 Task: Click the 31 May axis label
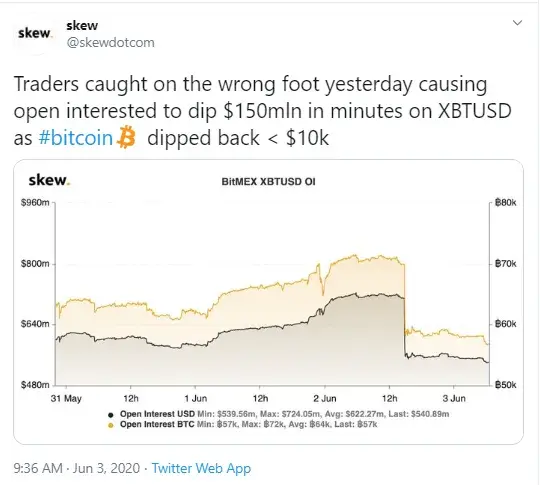pos(66,399)
